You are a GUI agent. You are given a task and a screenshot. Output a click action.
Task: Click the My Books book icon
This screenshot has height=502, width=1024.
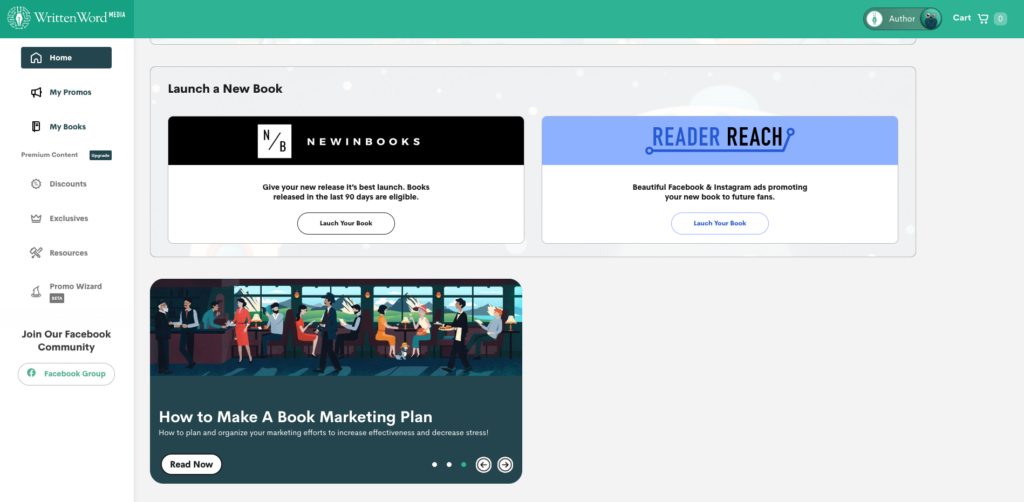coord(37,127)
